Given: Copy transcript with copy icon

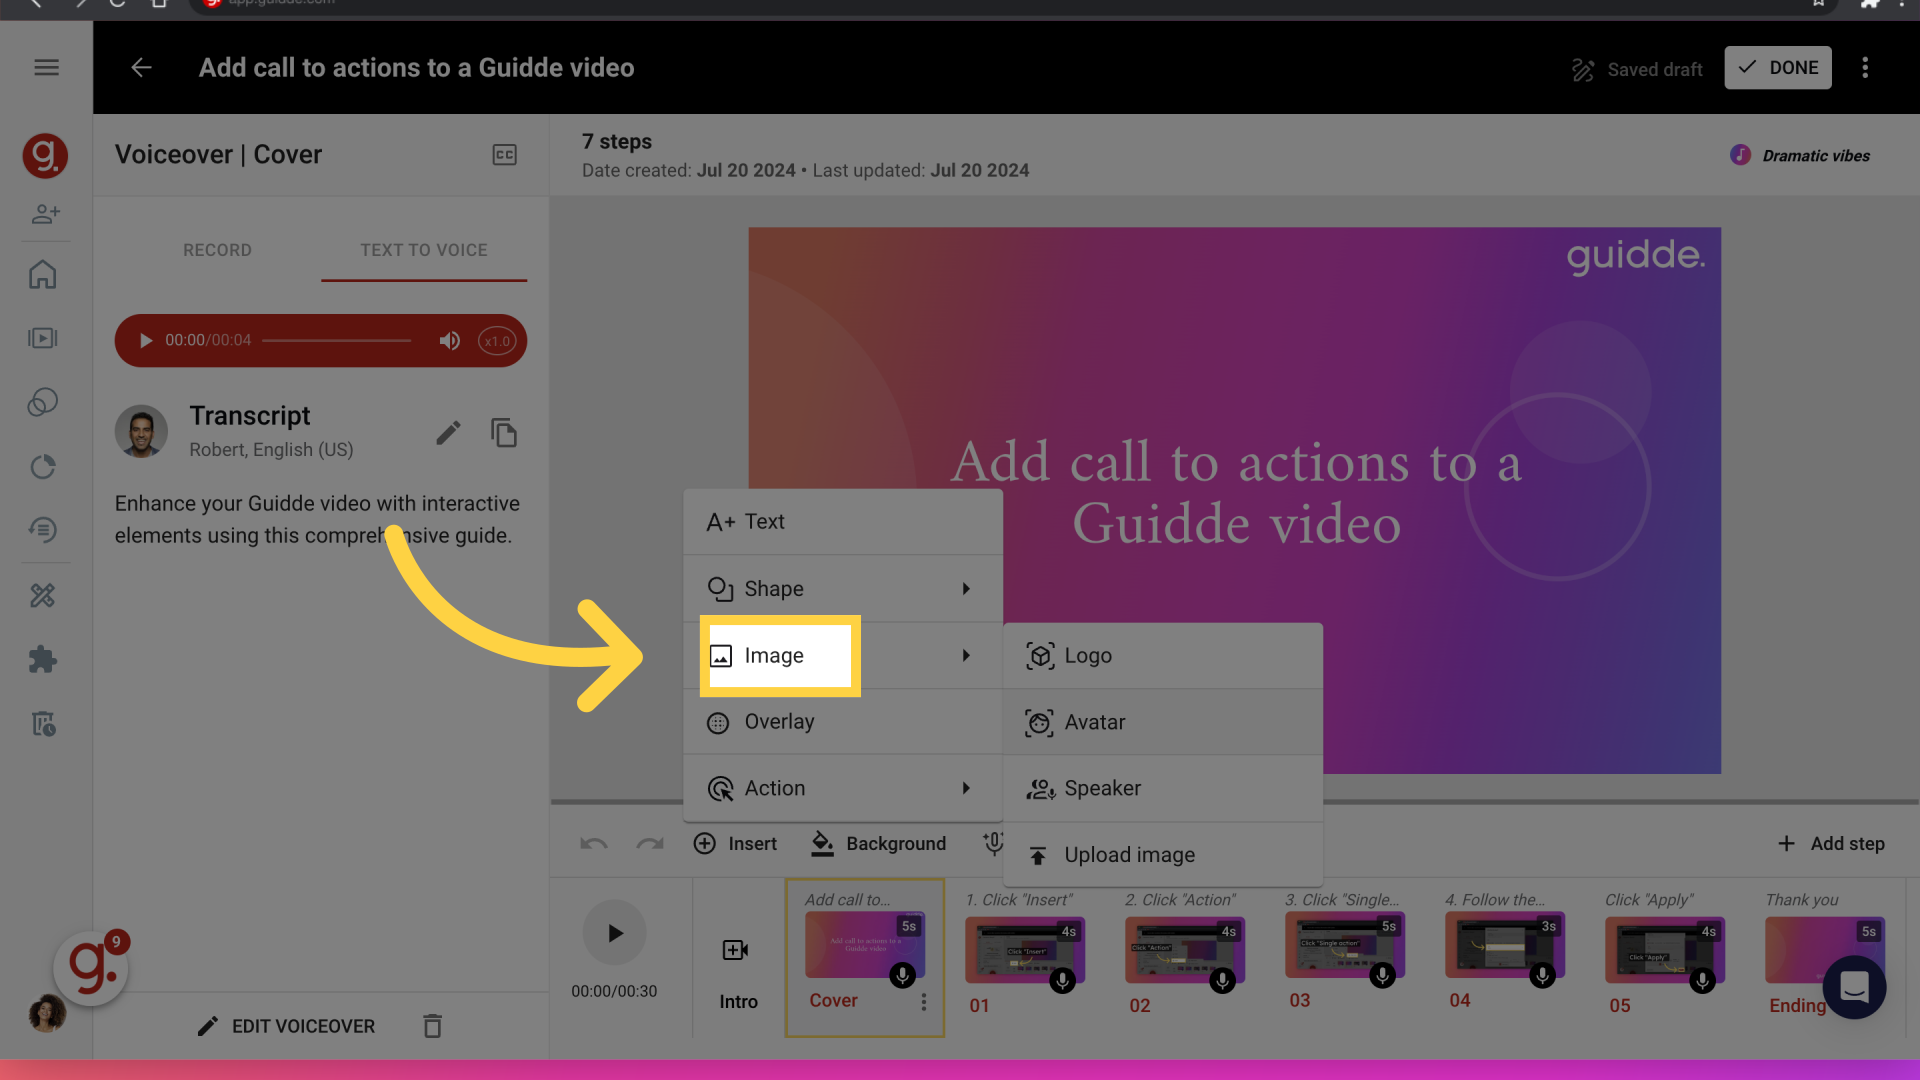Looking at the screenshot, I should pos(504,432).
